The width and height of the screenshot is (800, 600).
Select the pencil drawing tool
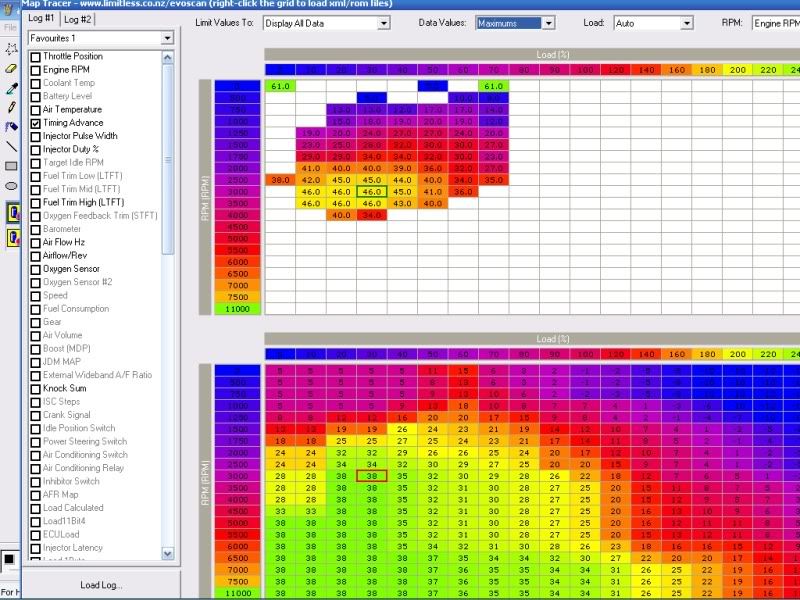click(11, 107)
